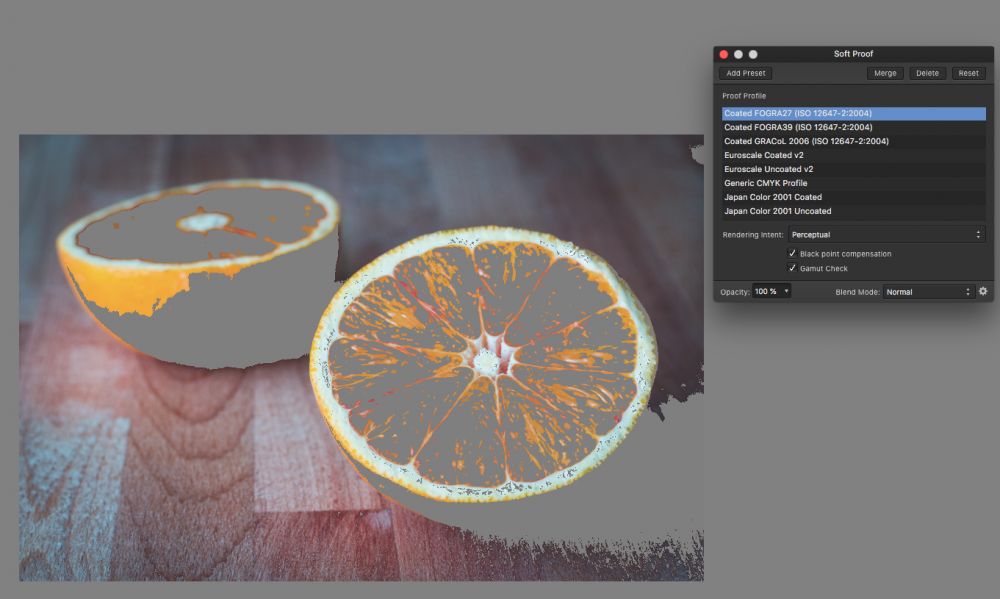Disable the Gamut Check checkbox
1000x599 pixels.
[x=792, y=268]
